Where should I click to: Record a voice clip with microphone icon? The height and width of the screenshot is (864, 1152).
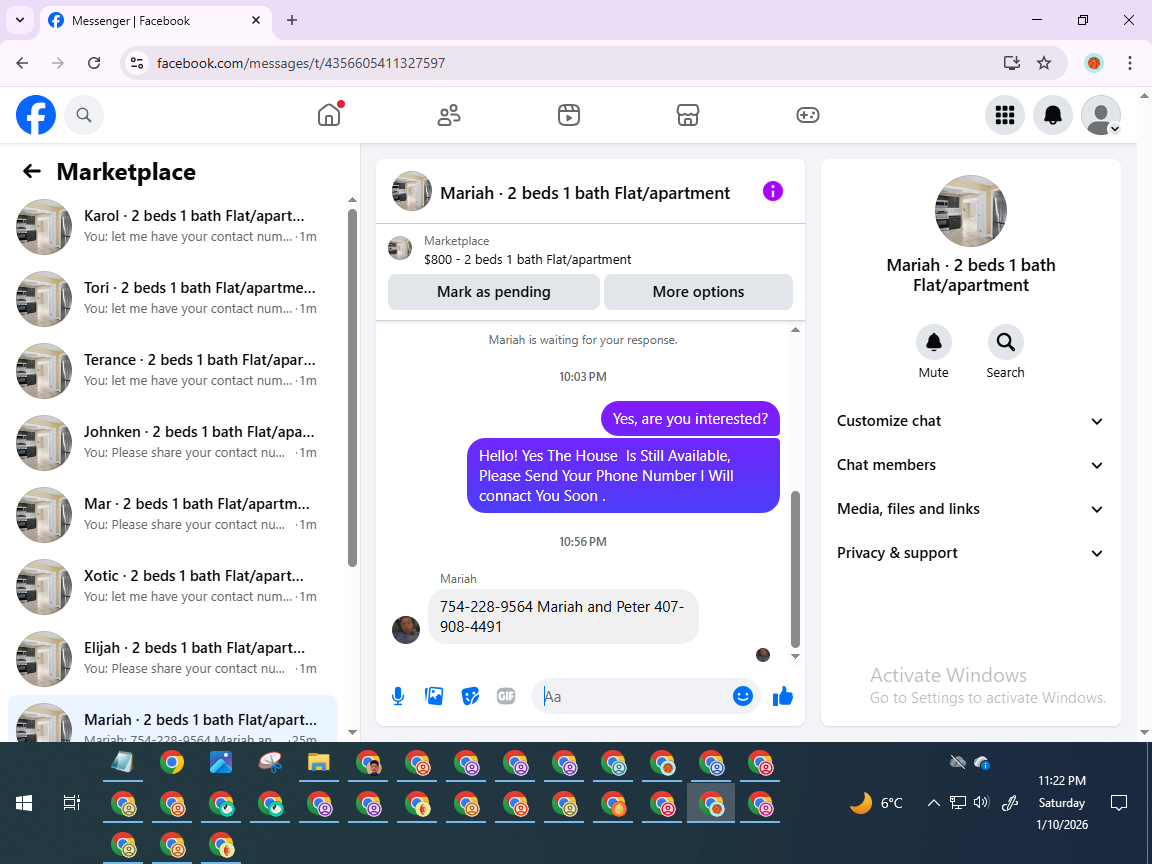398,696
